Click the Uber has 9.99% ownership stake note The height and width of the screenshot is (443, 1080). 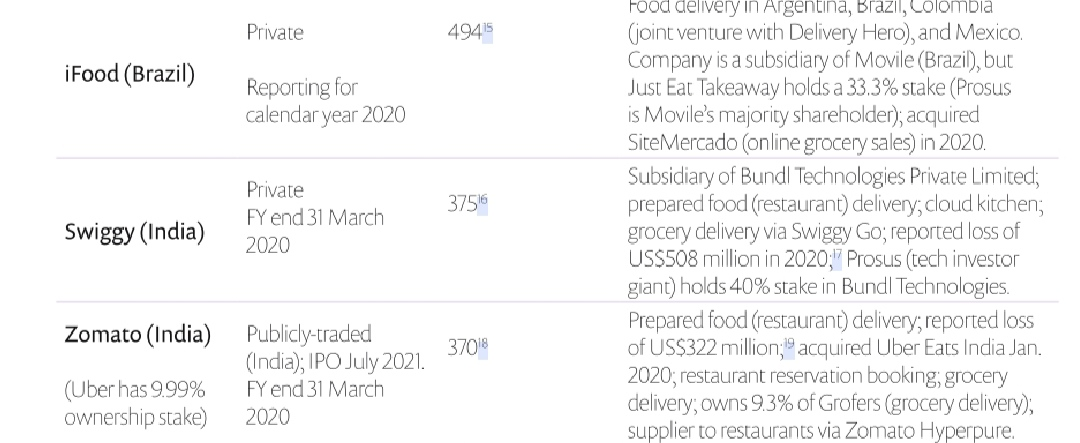tap(136, 403)
